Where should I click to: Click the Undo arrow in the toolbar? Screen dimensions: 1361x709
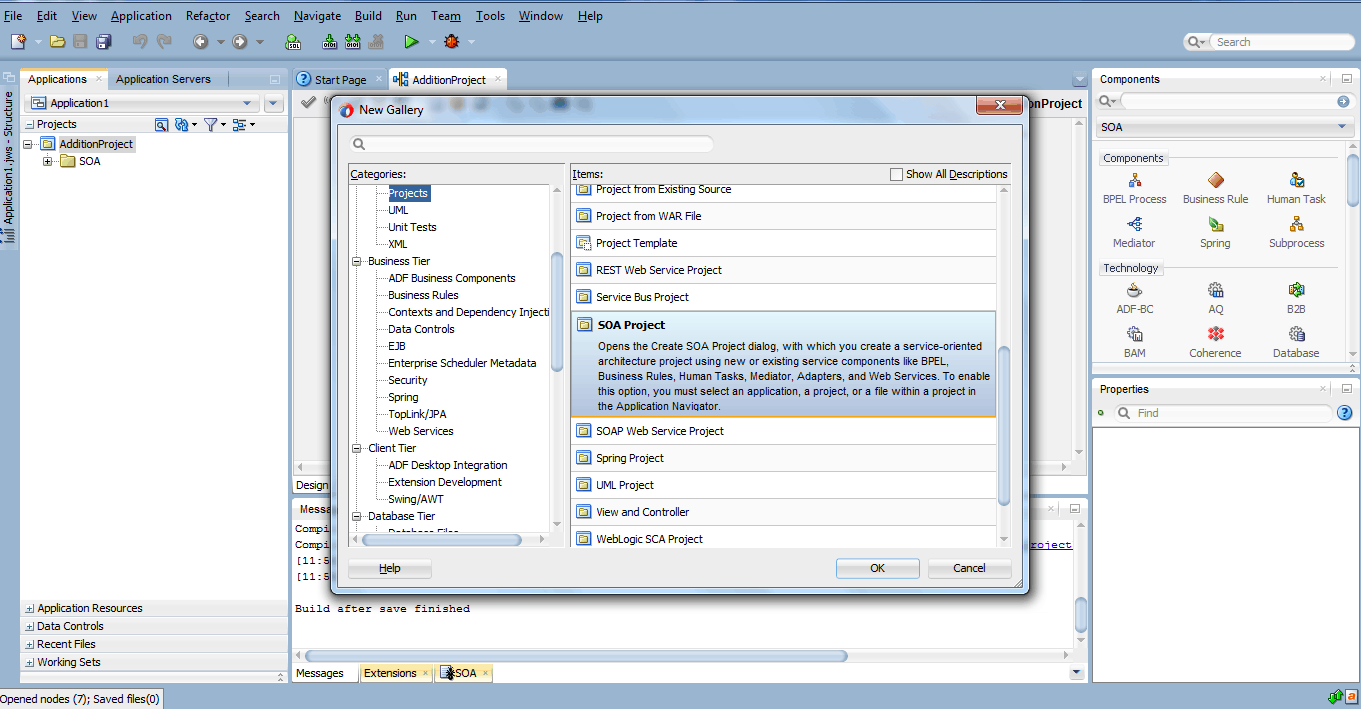[x=140, y=42]
